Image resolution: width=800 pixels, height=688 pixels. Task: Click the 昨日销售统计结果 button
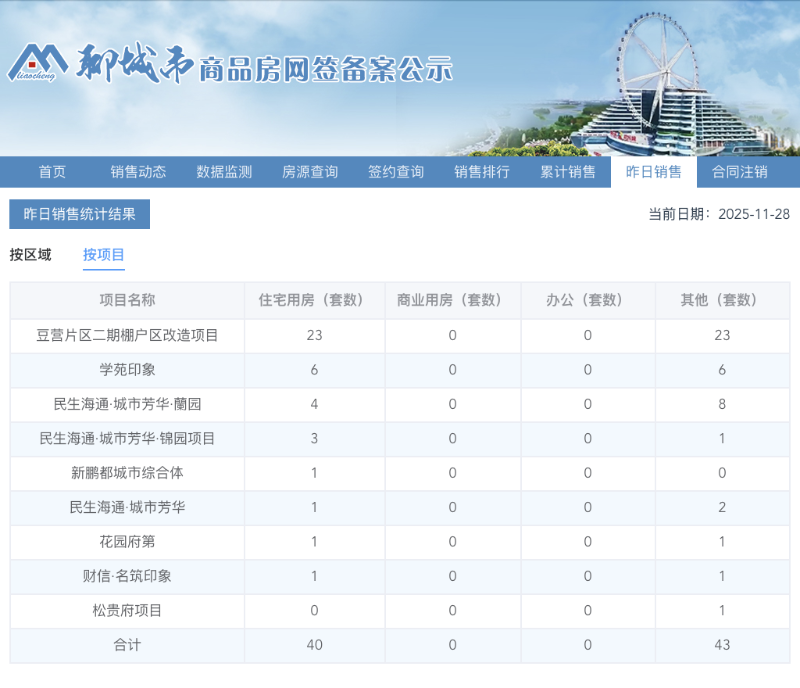81,215
